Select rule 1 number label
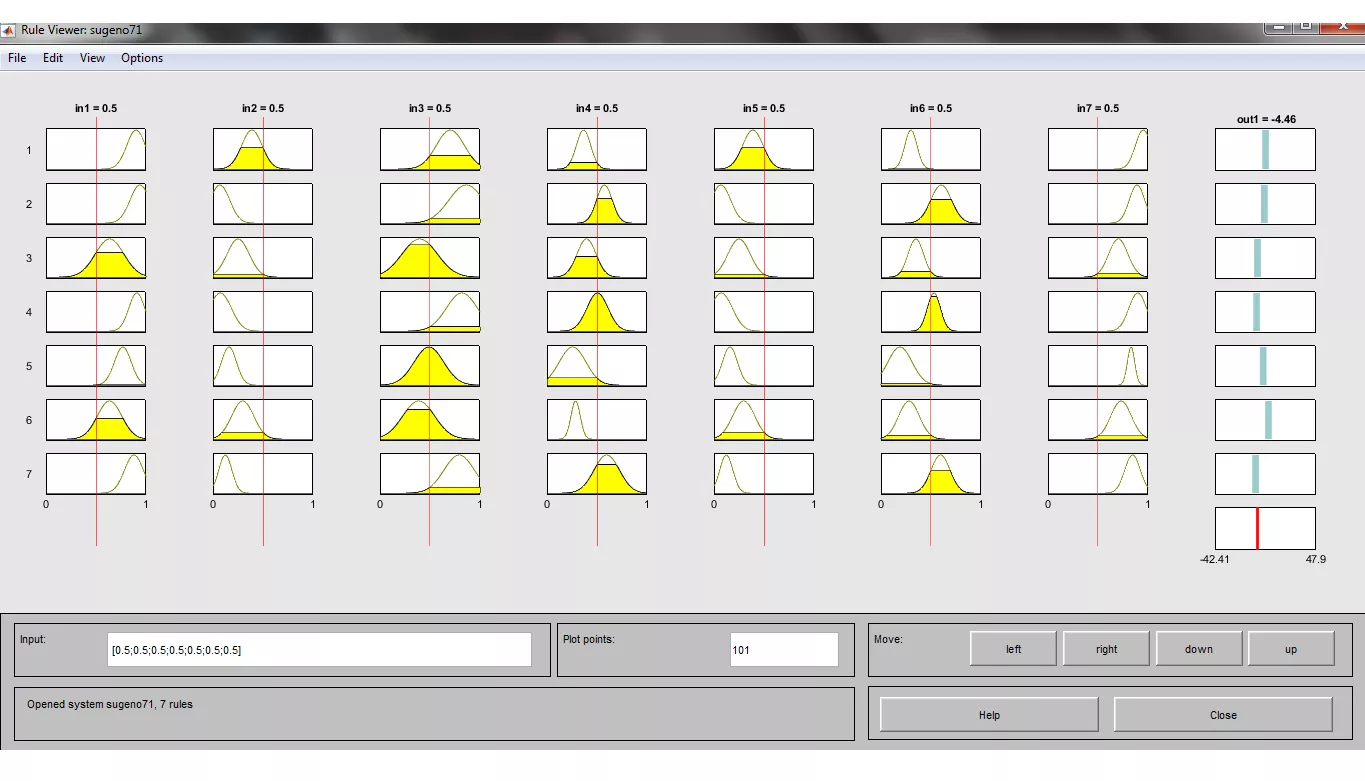Image resolution: width=1365 pixels, height=781 pixels. pyautogui.click(x=29, y=151)
